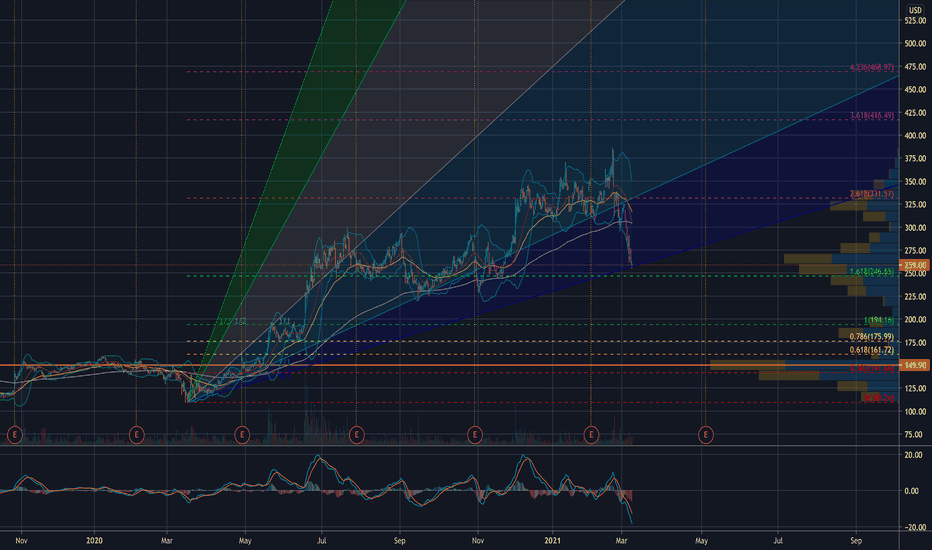Select the 0.618(161.72) Fibonacci level label
Image resolution: width=932 pixels, height=550 pixels.
871,350
